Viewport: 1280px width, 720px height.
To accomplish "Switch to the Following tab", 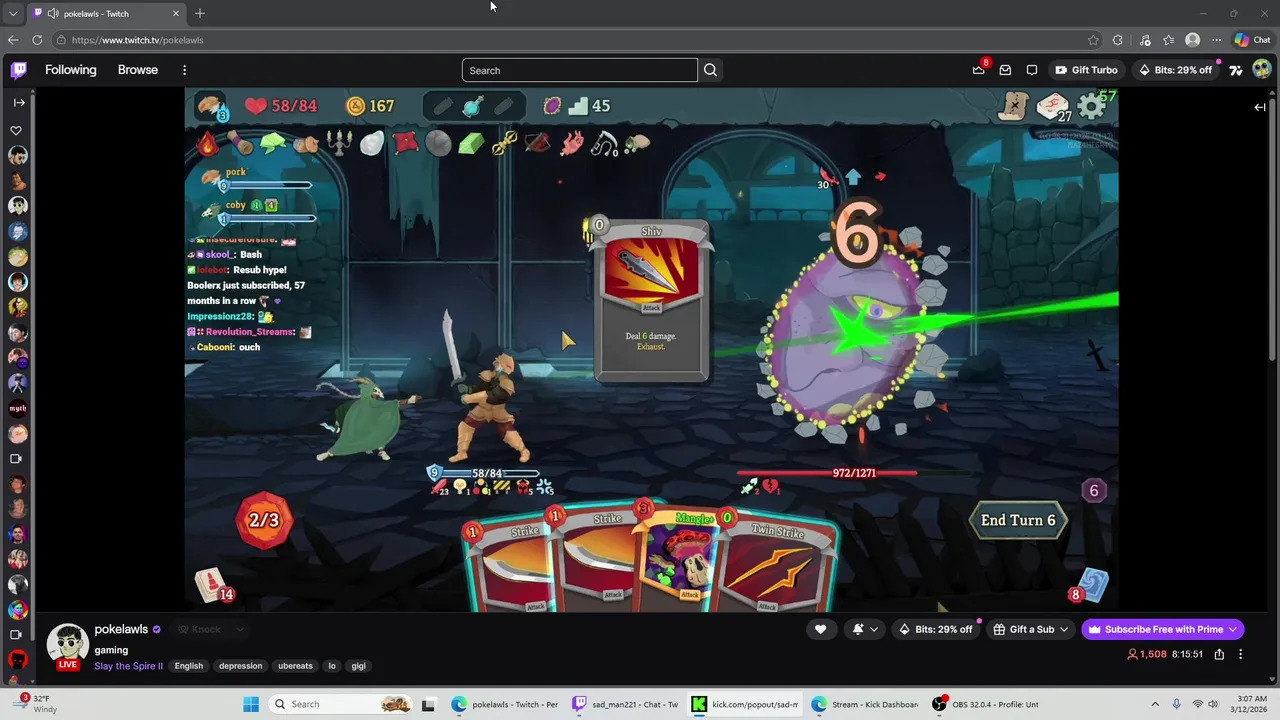I will 70,70.
